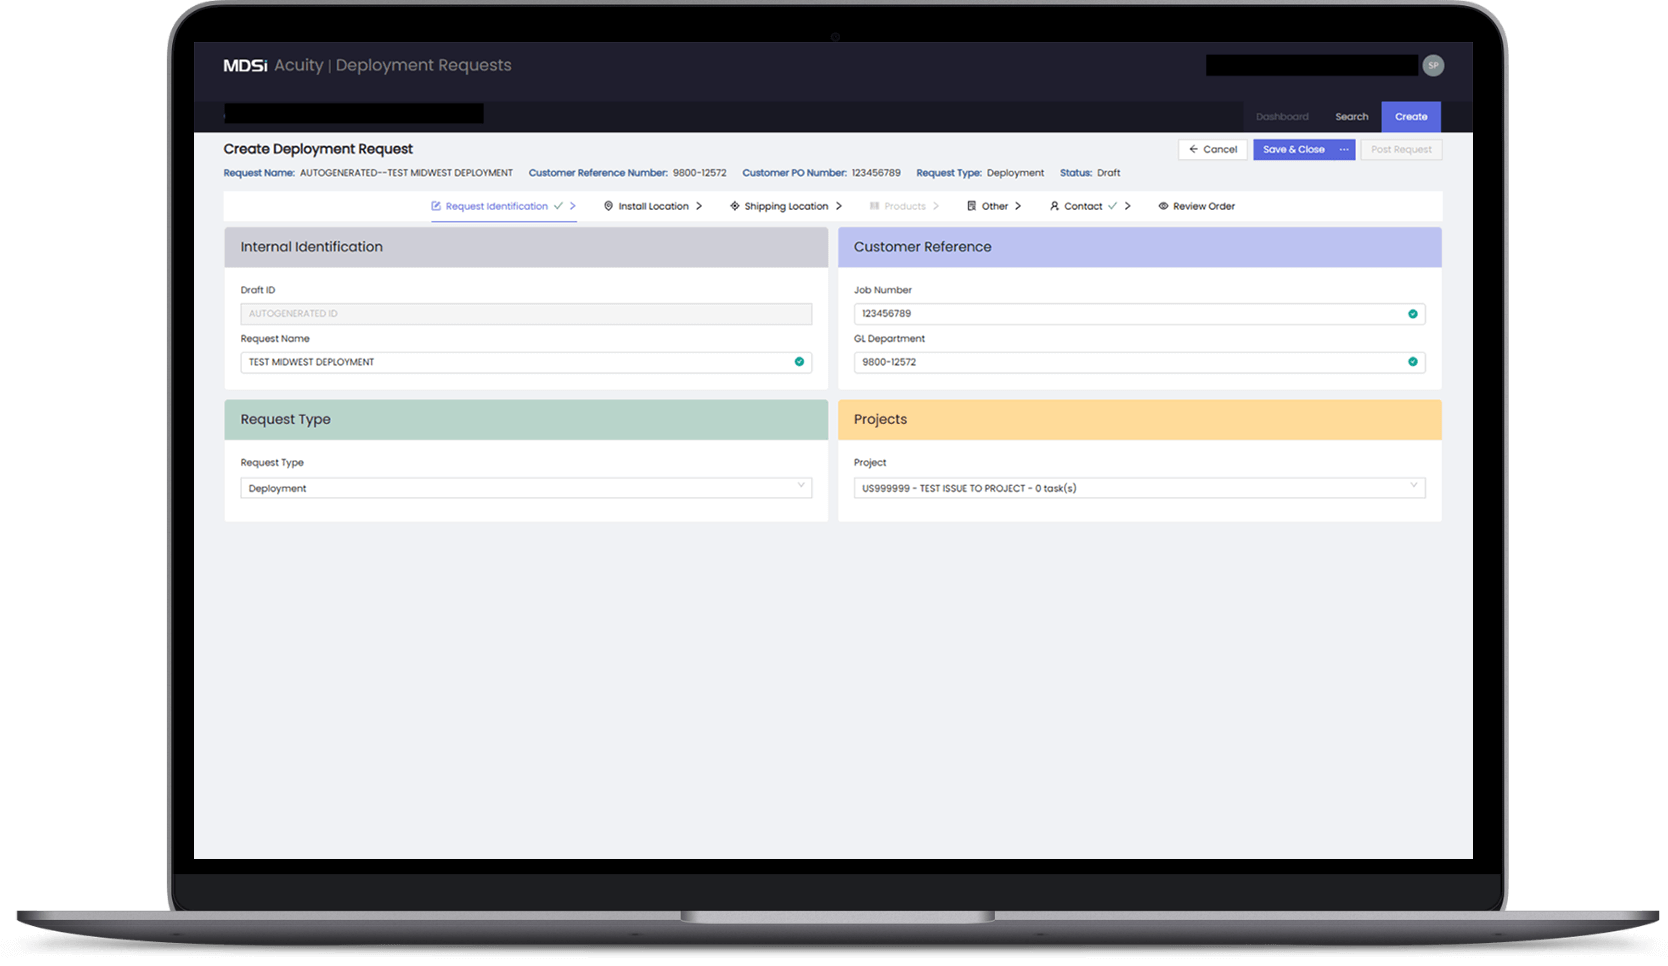Go to the Review Order step
Viewport: 1668px width, 966px height.
click(x=1197, y=206)
